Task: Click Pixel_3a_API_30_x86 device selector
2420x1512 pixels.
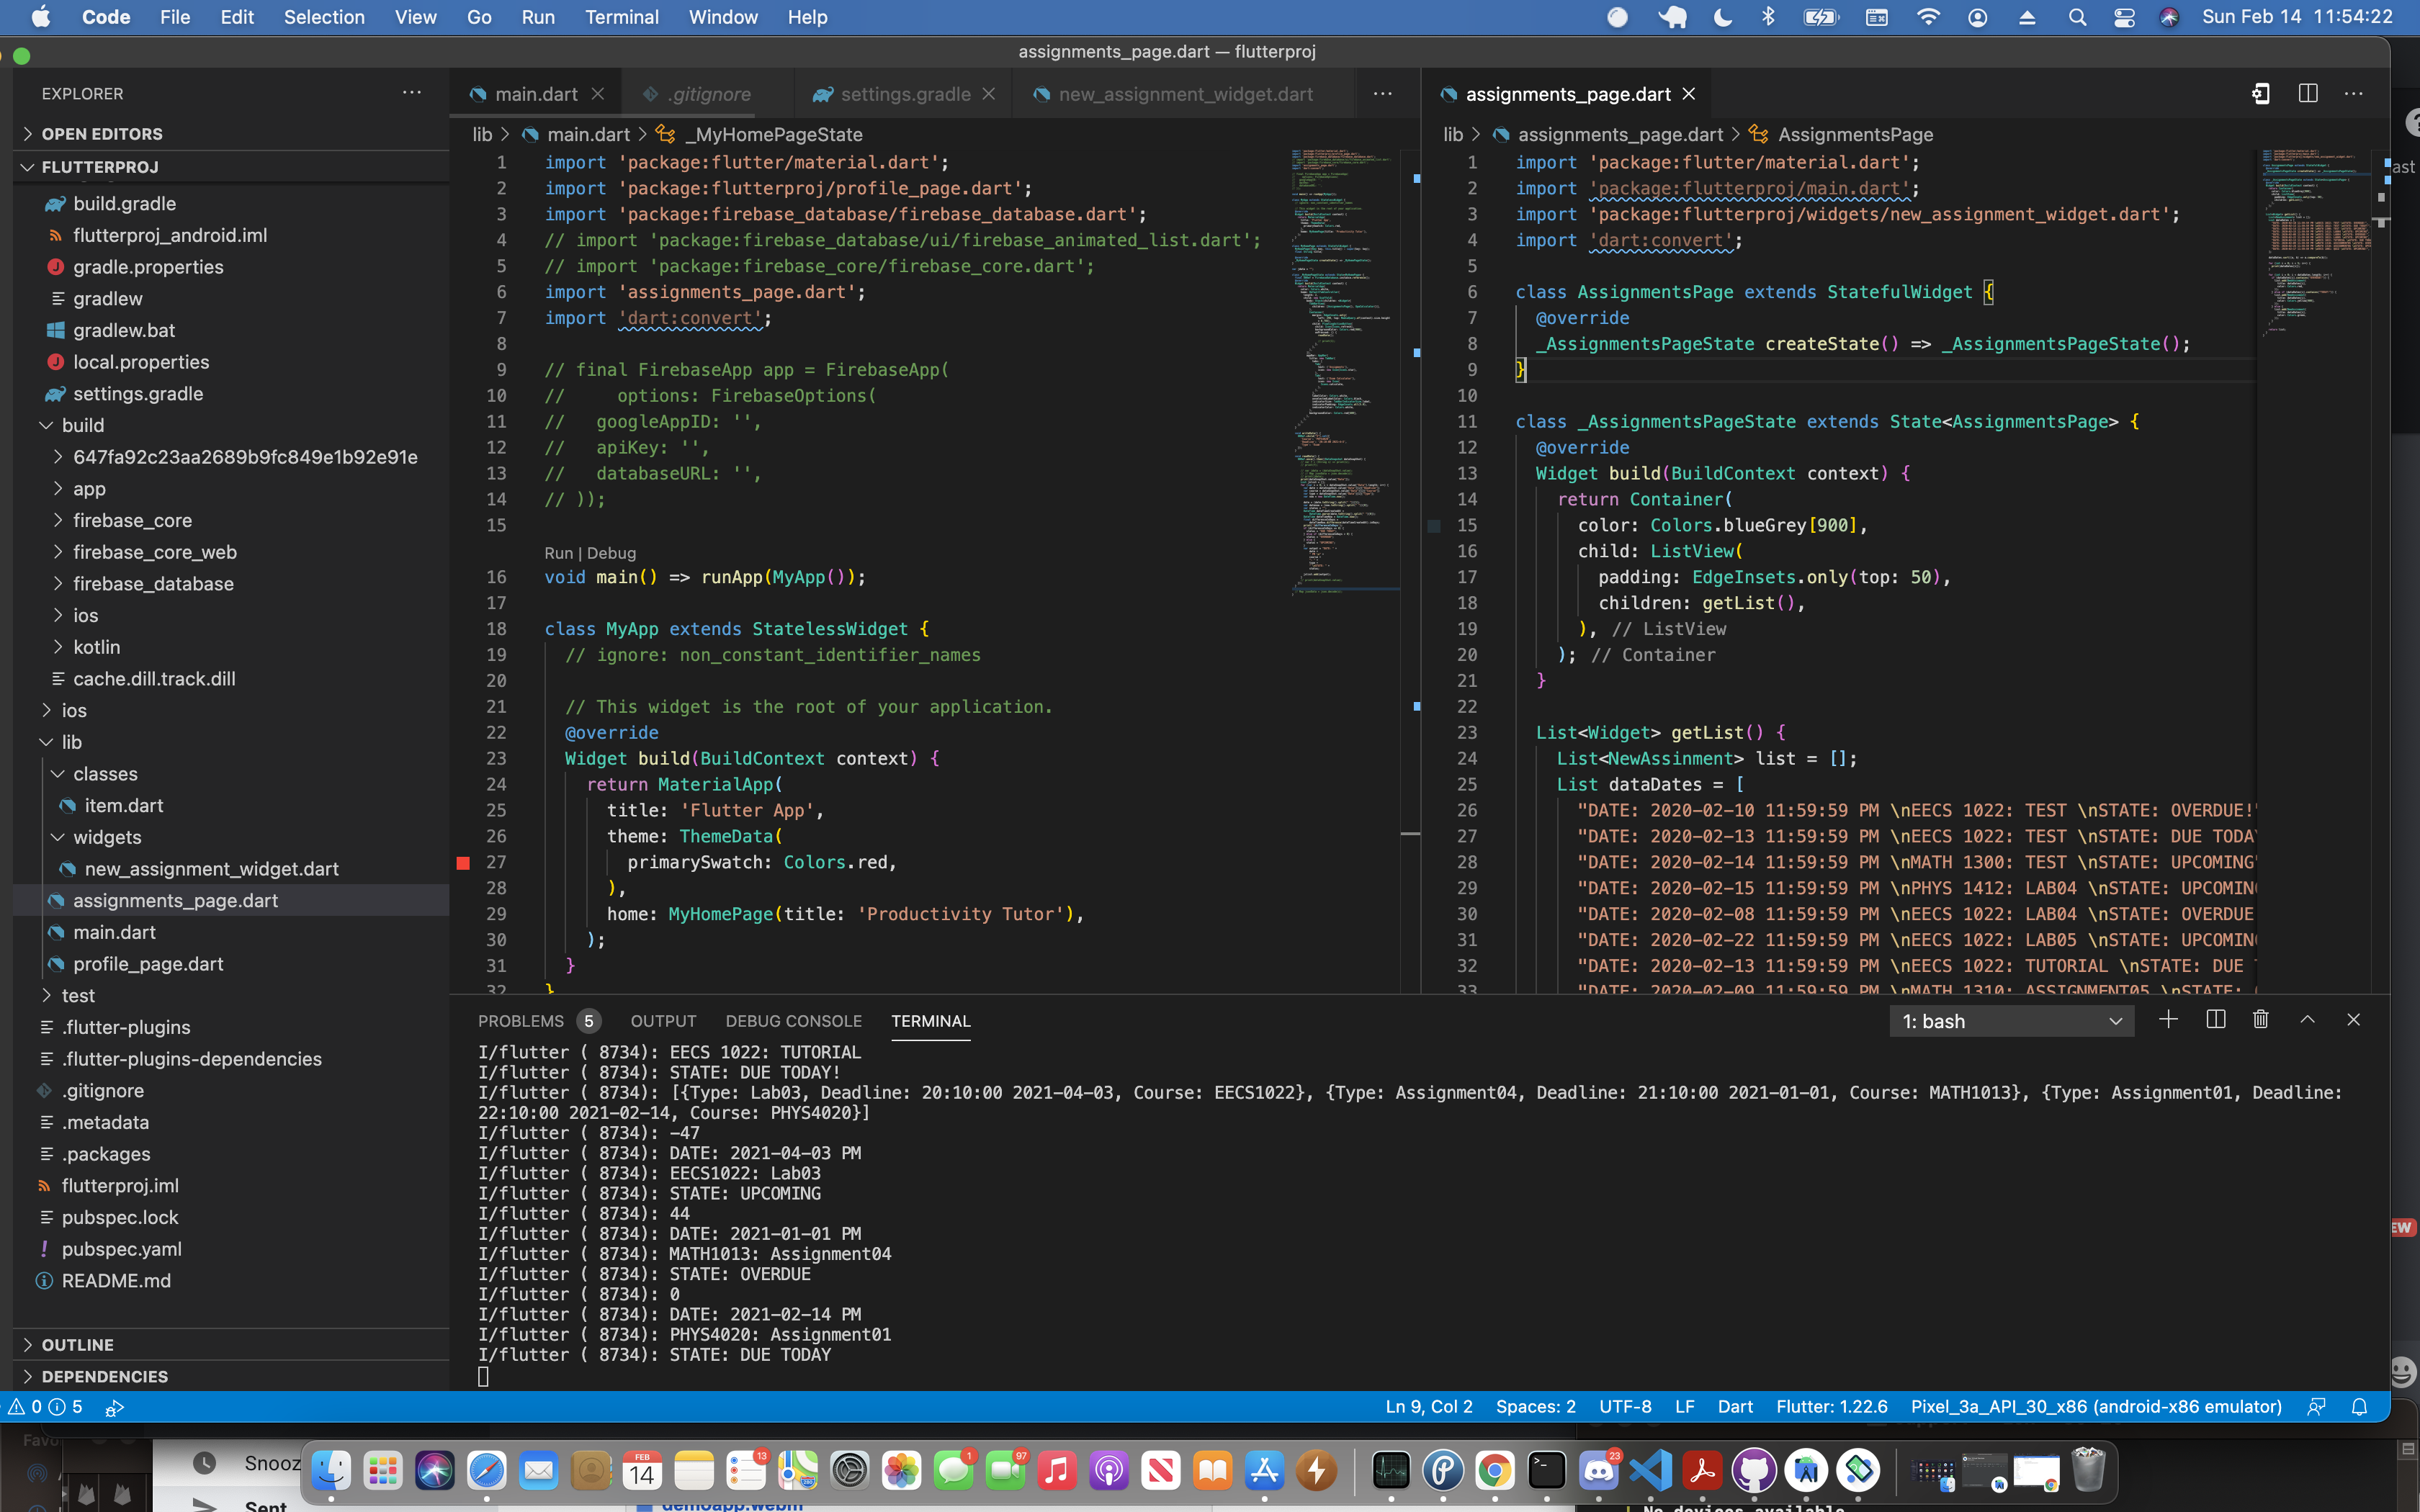Action: coord(2096,1407)
